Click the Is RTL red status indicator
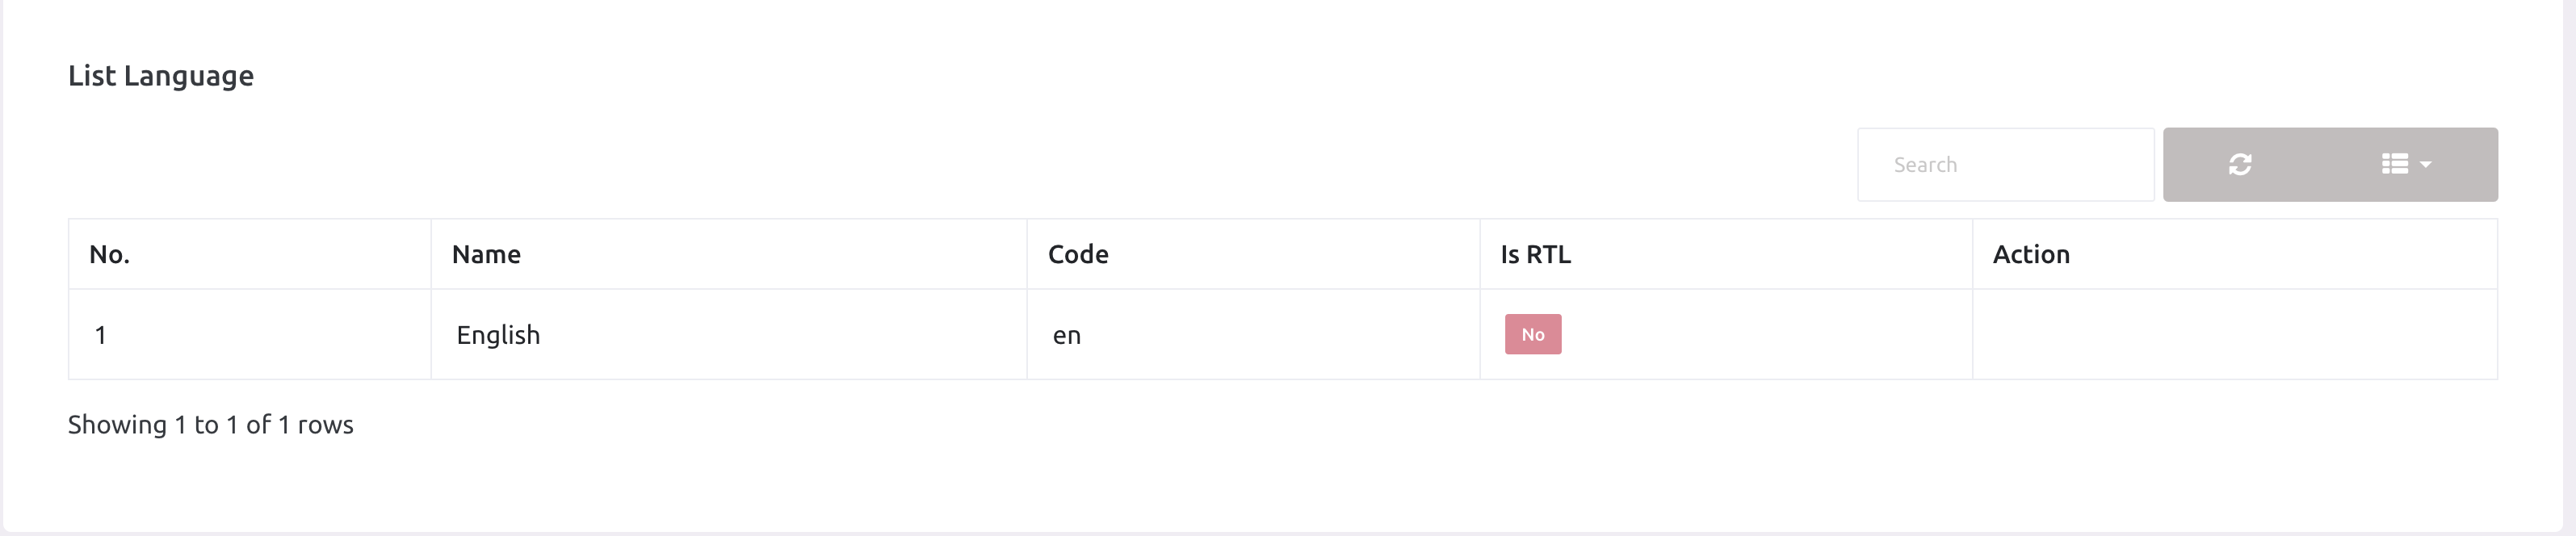 coord(1532,334)
